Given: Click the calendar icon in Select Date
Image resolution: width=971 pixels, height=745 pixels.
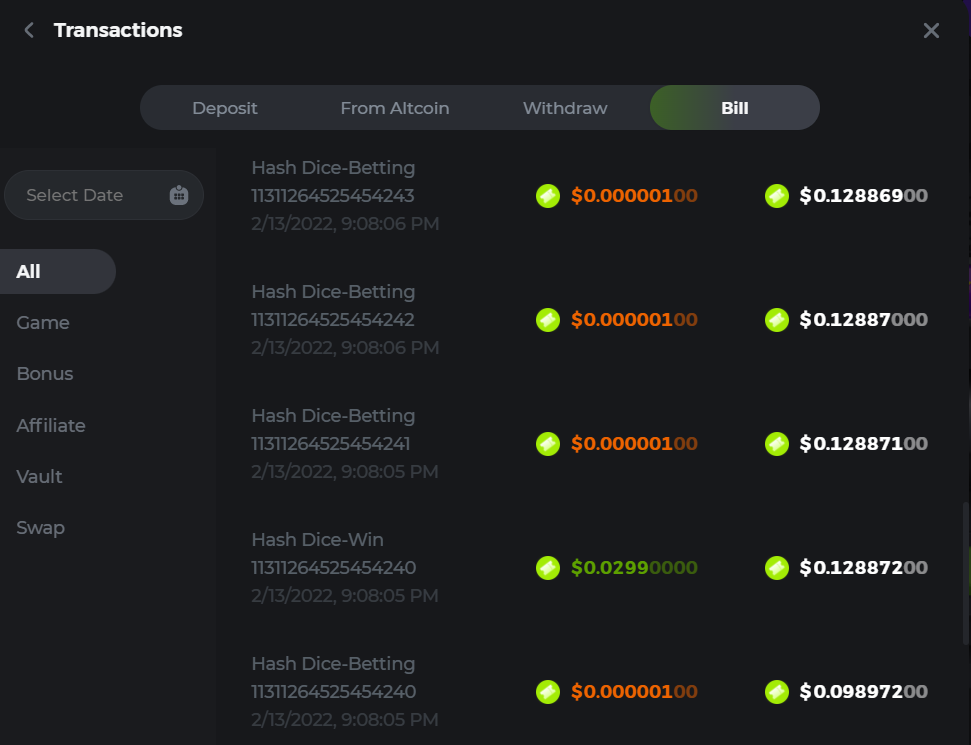Looking at the screenshot, I should (x=179, y=195).
